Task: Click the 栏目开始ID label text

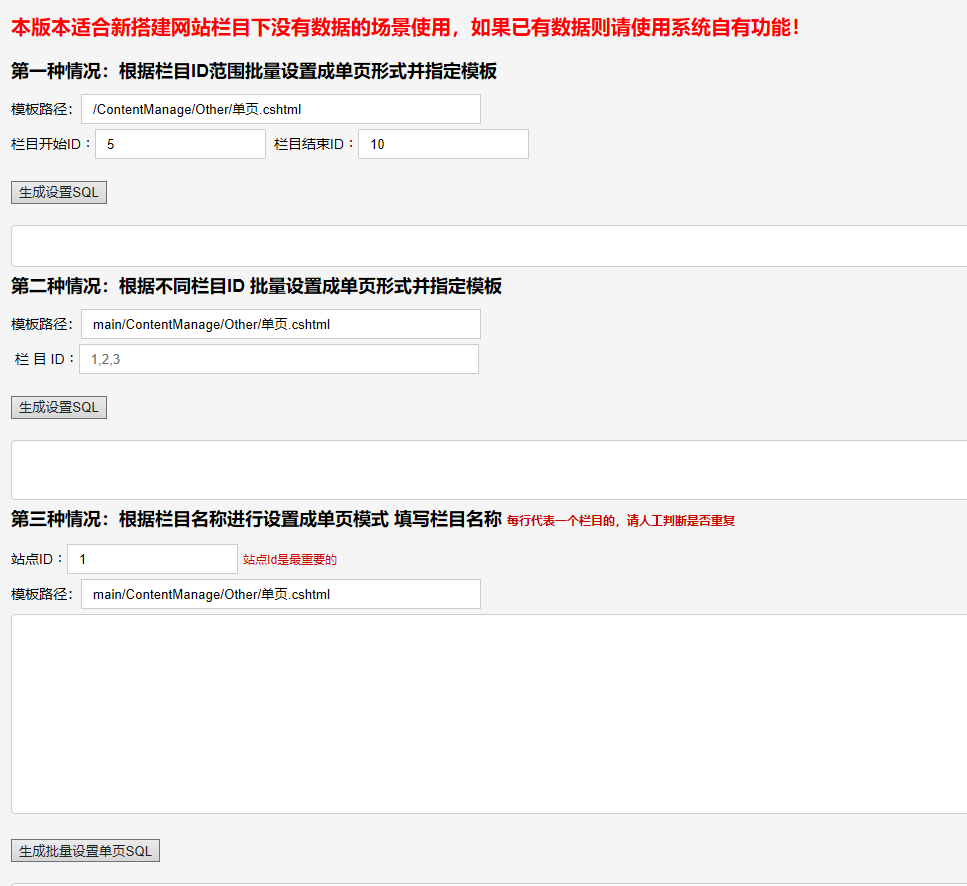Action: 50,144
